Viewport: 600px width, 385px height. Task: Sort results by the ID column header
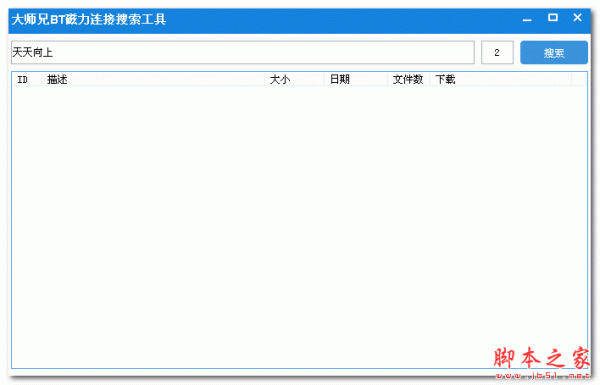point(27,79)
